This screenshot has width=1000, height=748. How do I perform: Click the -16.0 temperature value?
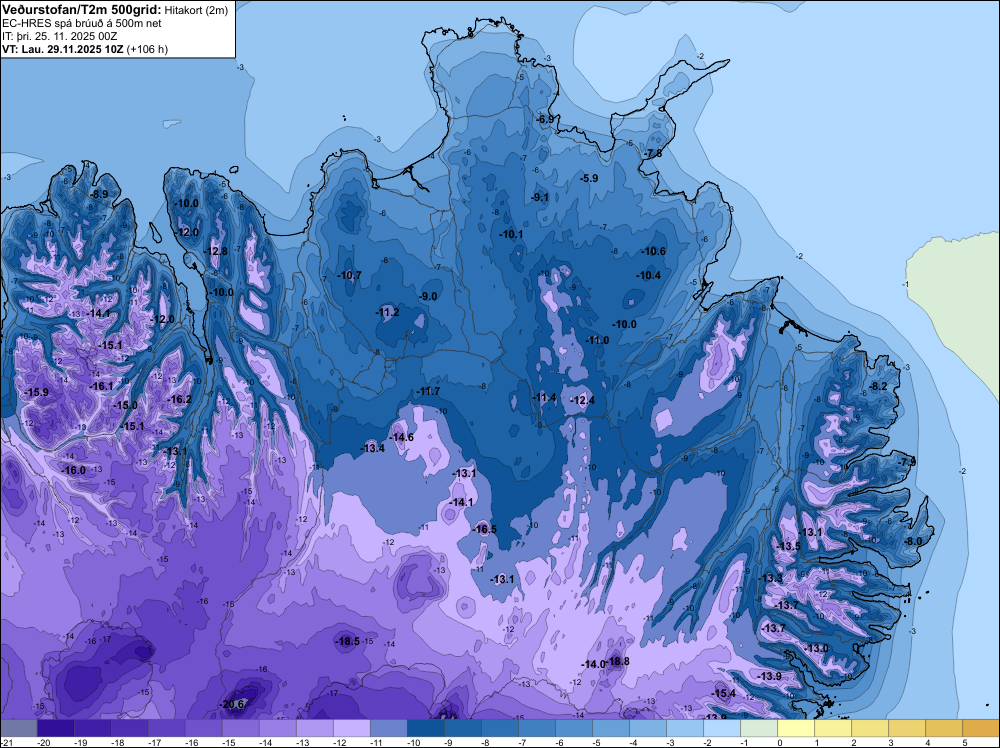[x=73, y=470]
